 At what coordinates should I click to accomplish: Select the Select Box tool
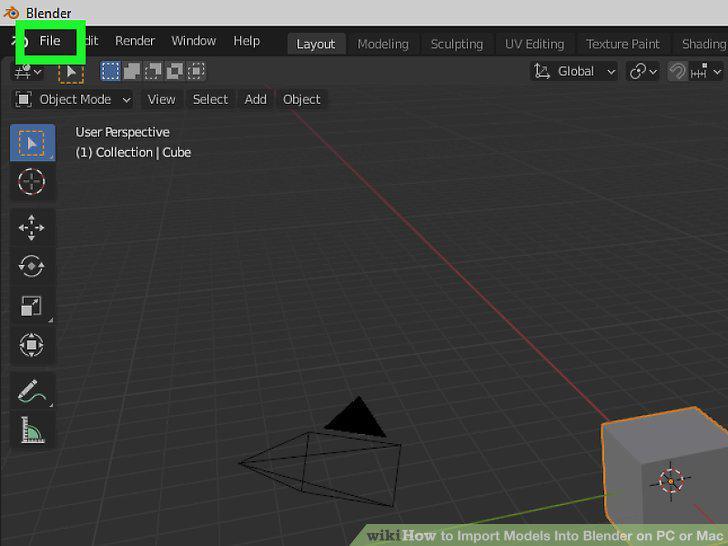(x=32, y=143)
